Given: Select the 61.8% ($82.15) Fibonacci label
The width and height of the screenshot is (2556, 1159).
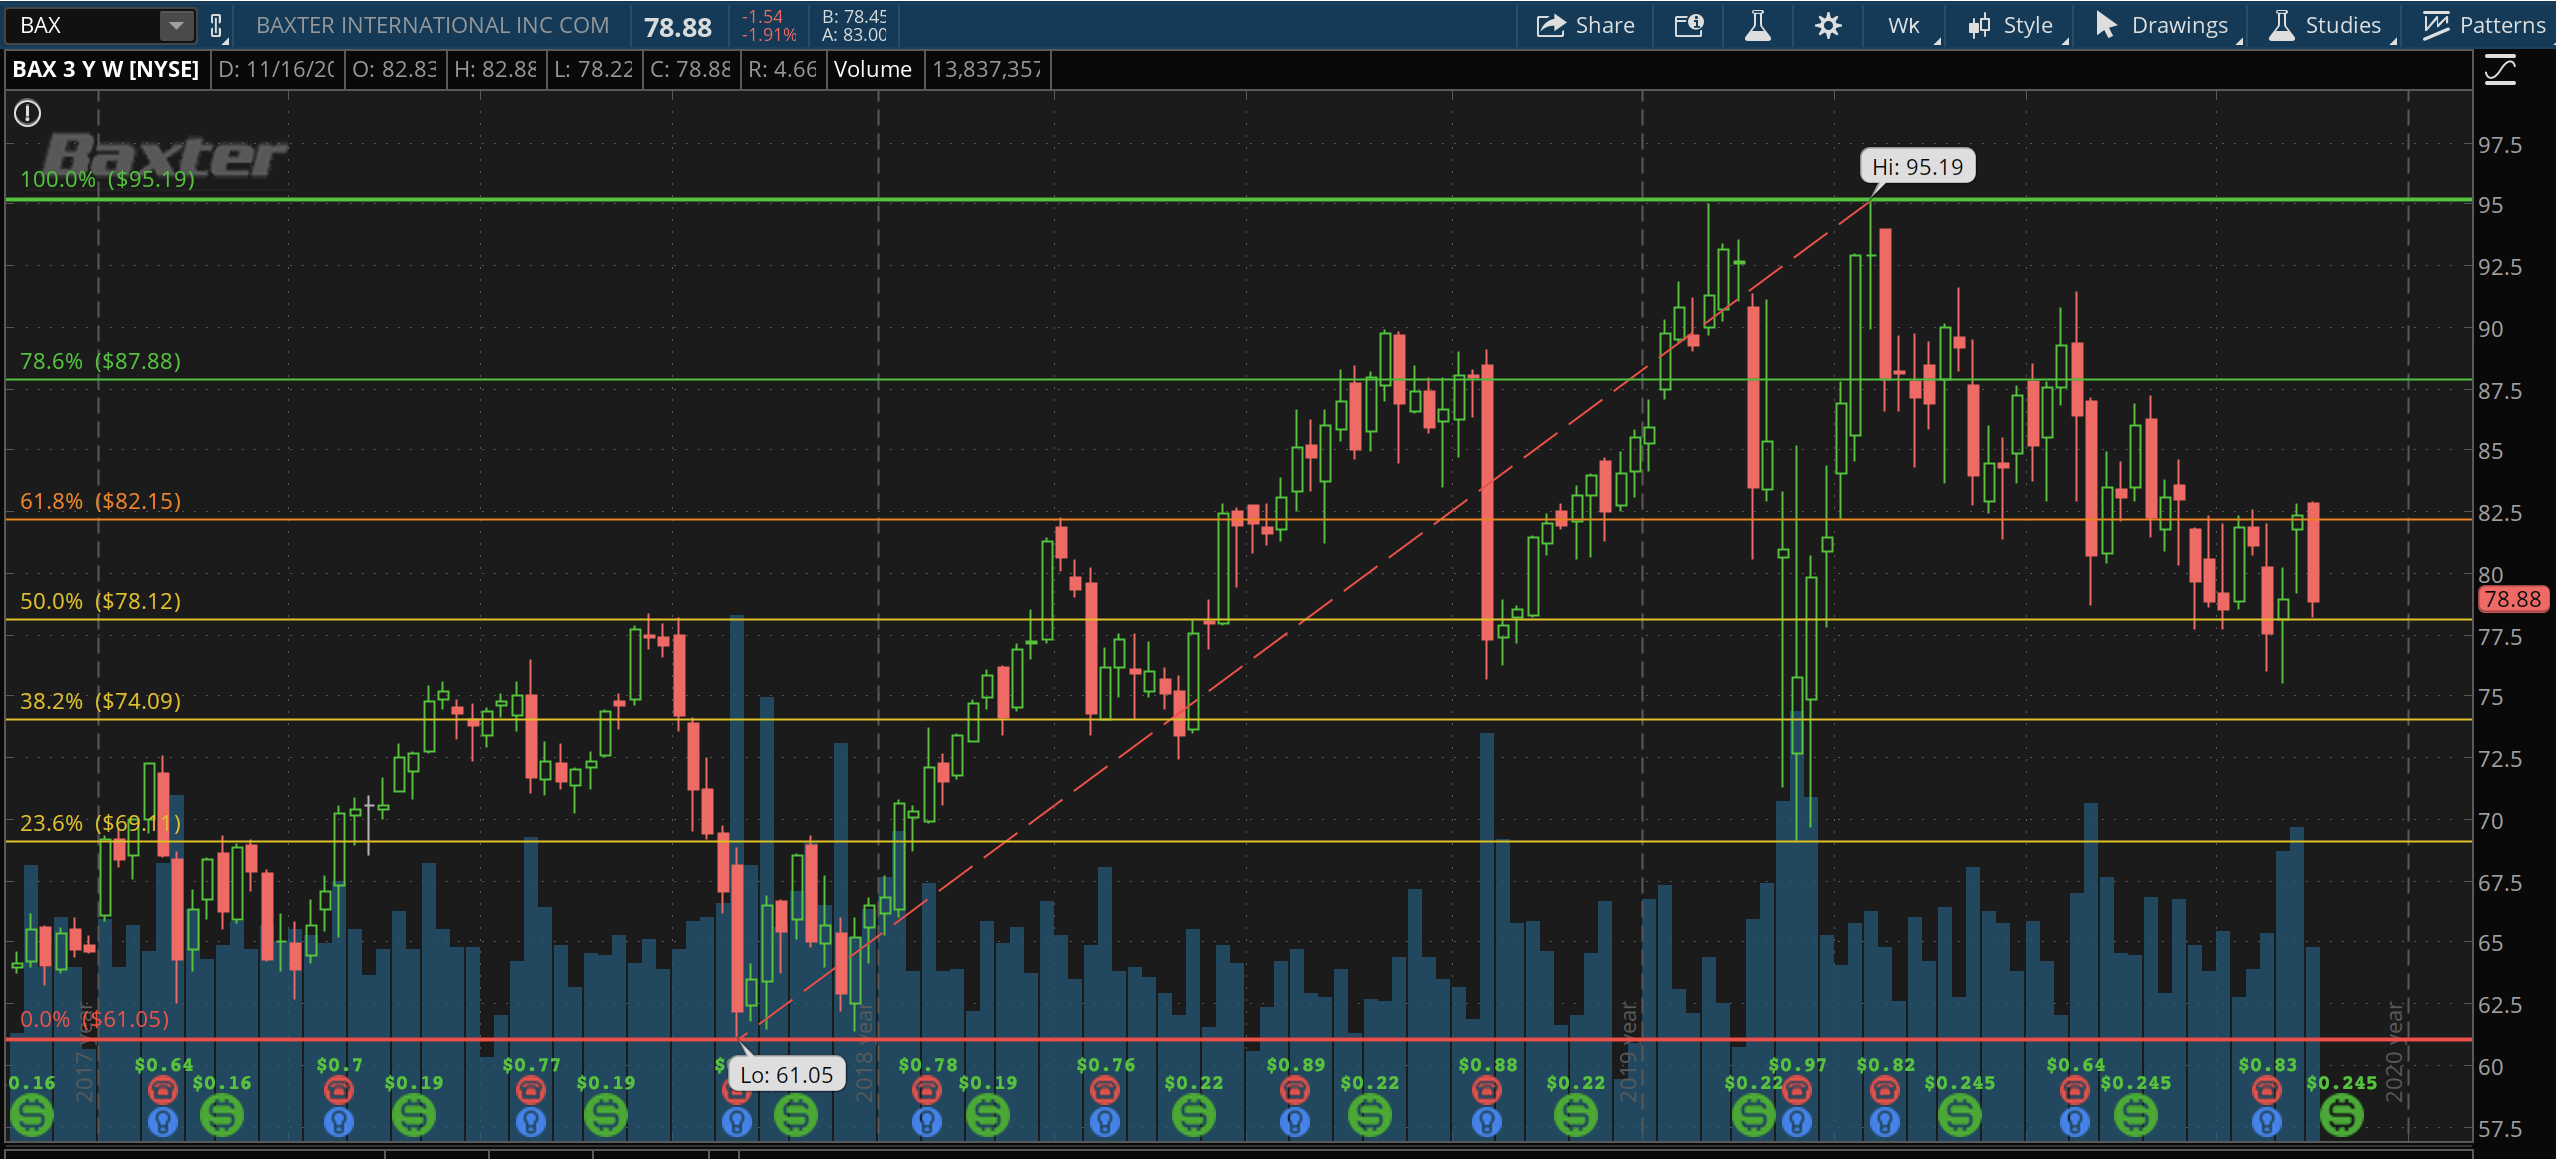Looking at the screenshot, I should click(x=100, y=501).
